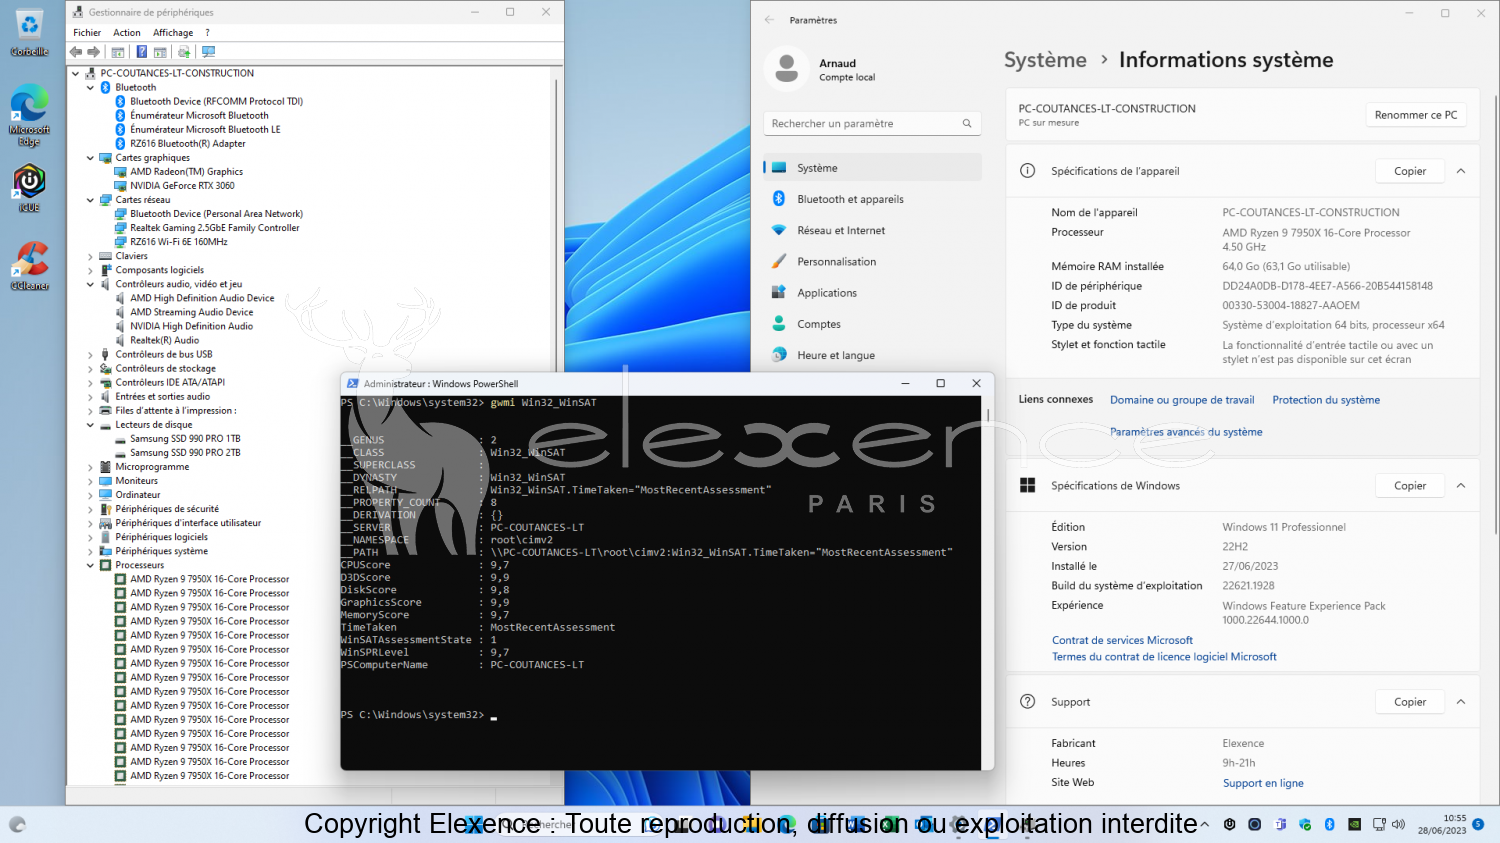1500x843 pixels.
Task: Collapse the Cartes réseau tree node
Action: pos(90,200)
